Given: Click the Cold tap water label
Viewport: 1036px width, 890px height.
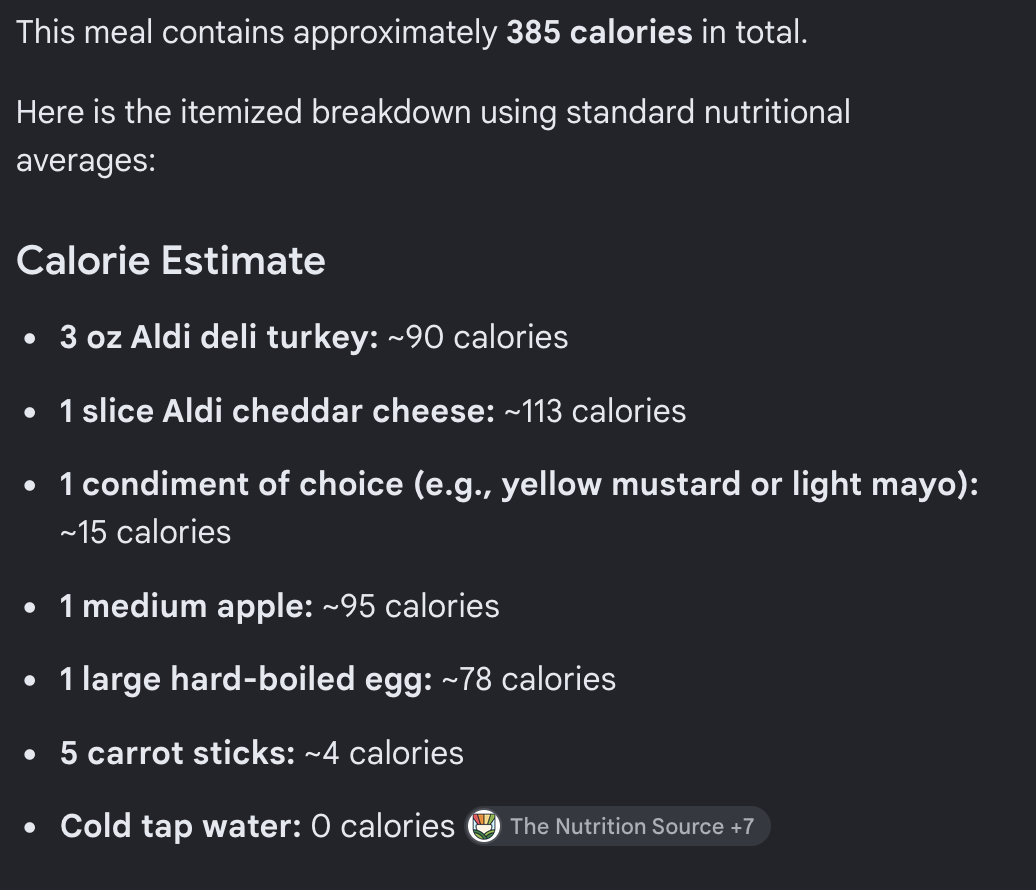Looking at the screenshot, I should [x=180, y=827].
